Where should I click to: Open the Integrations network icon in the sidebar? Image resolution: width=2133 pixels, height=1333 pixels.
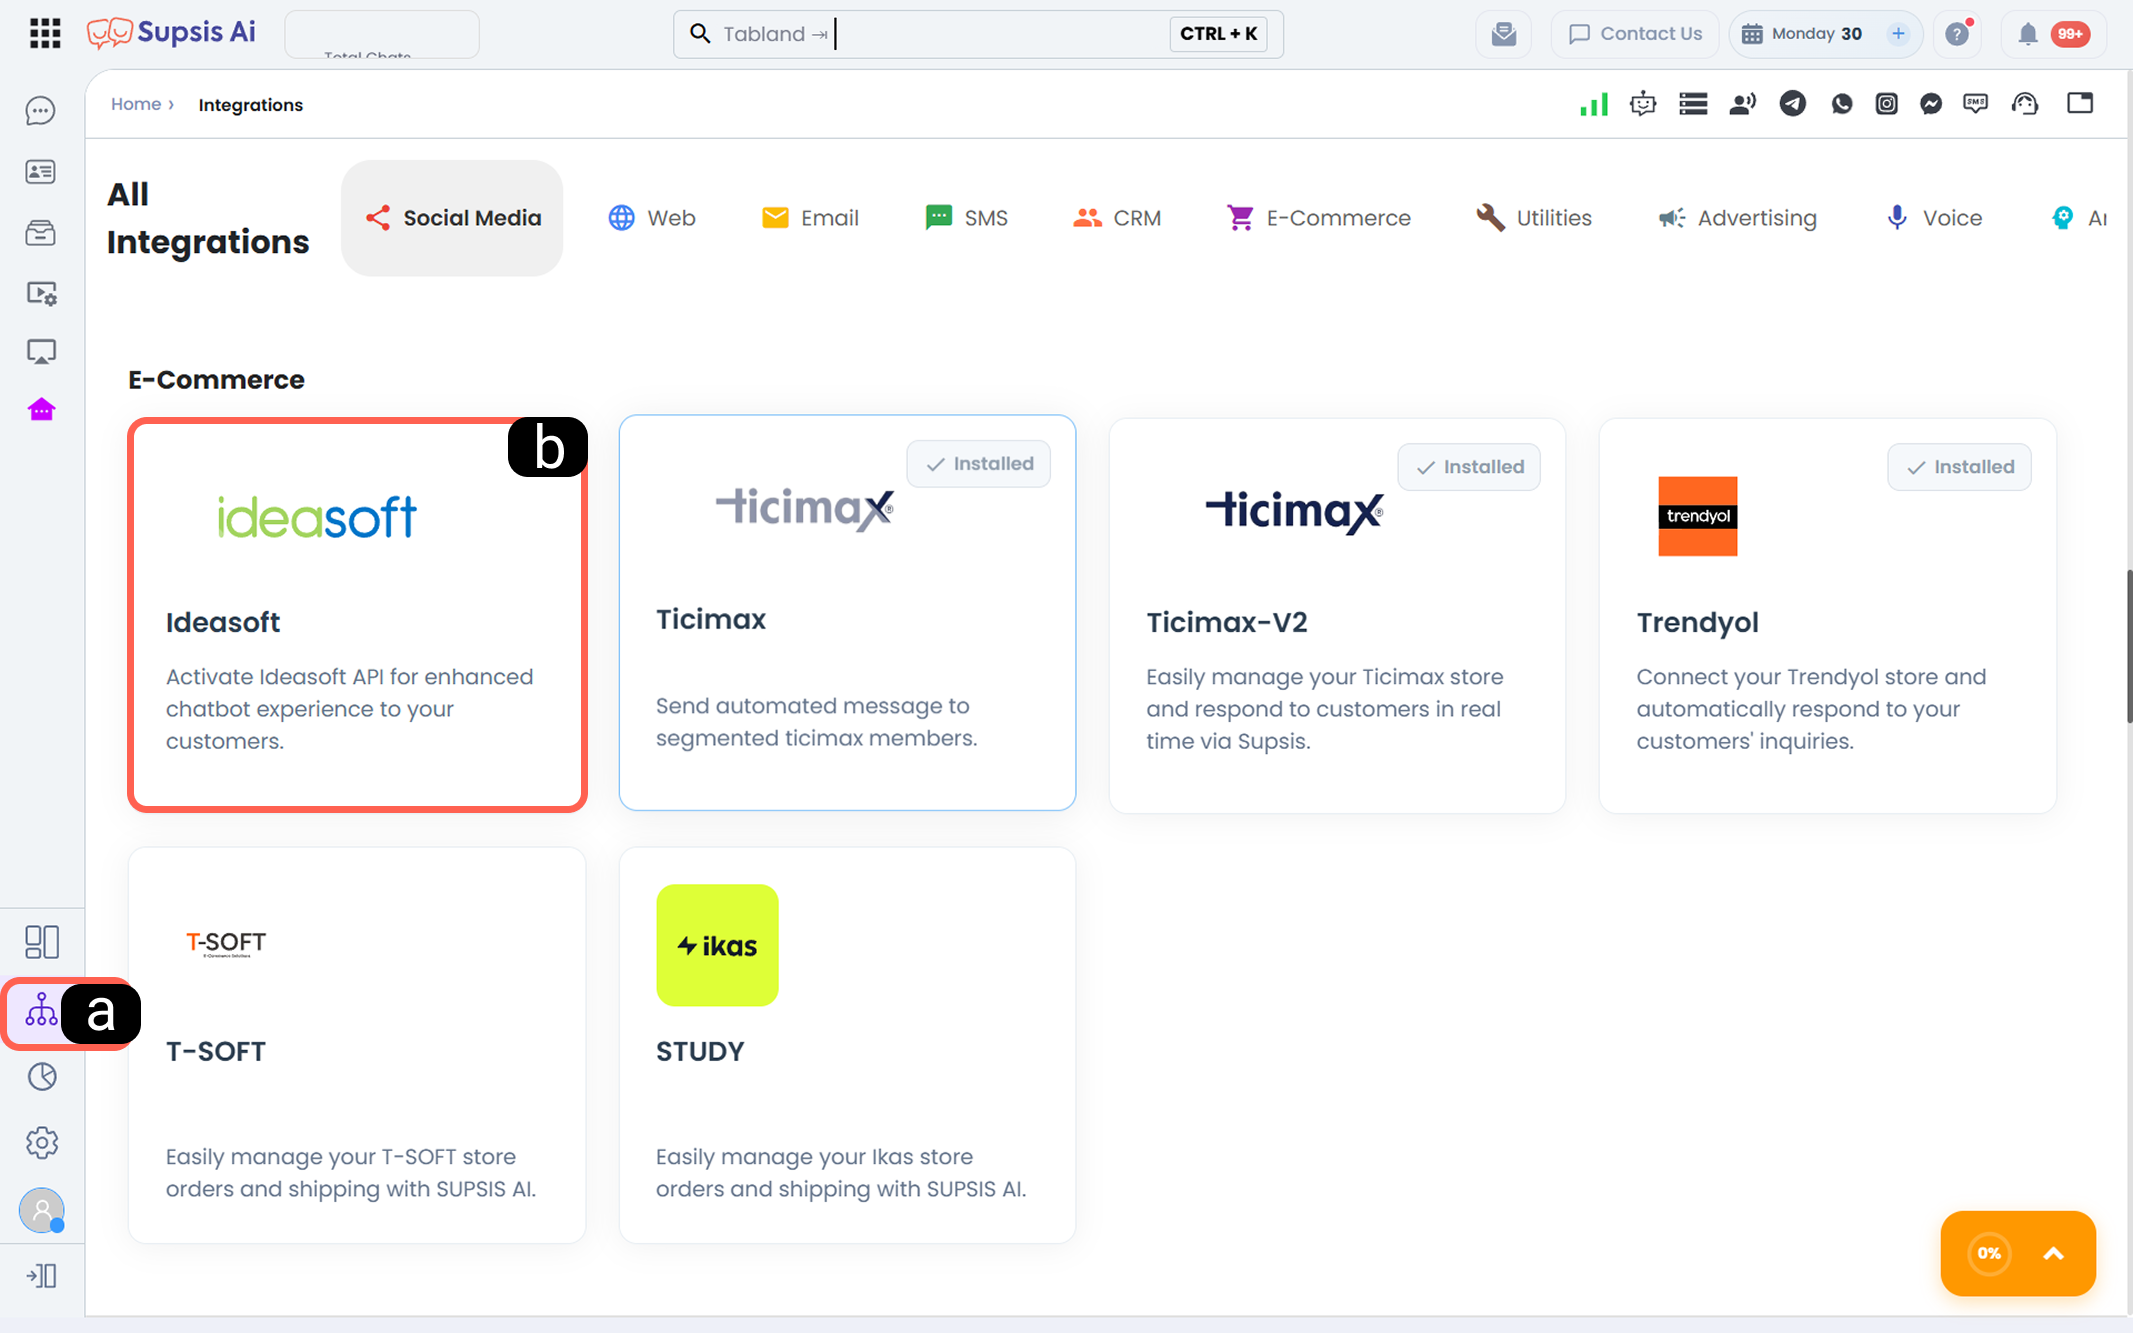coord(41,1010)
